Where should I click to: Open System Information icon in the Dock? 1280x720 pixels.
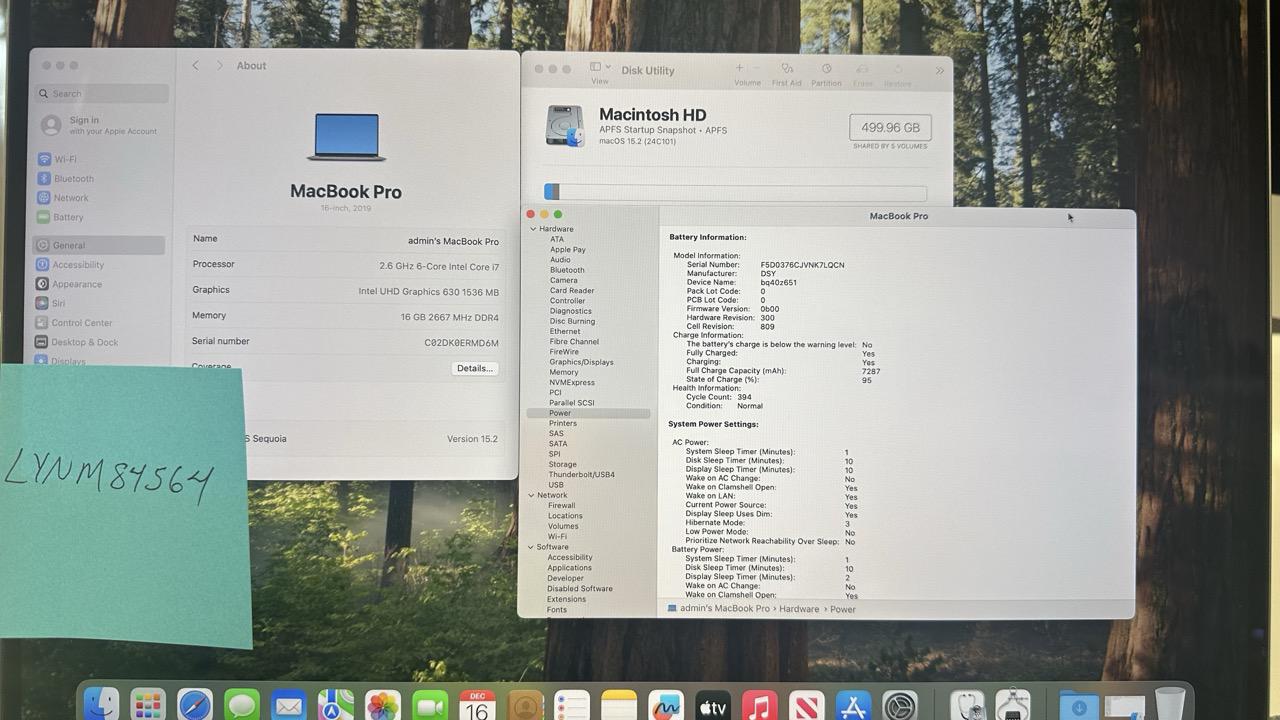coord(1013,706)
